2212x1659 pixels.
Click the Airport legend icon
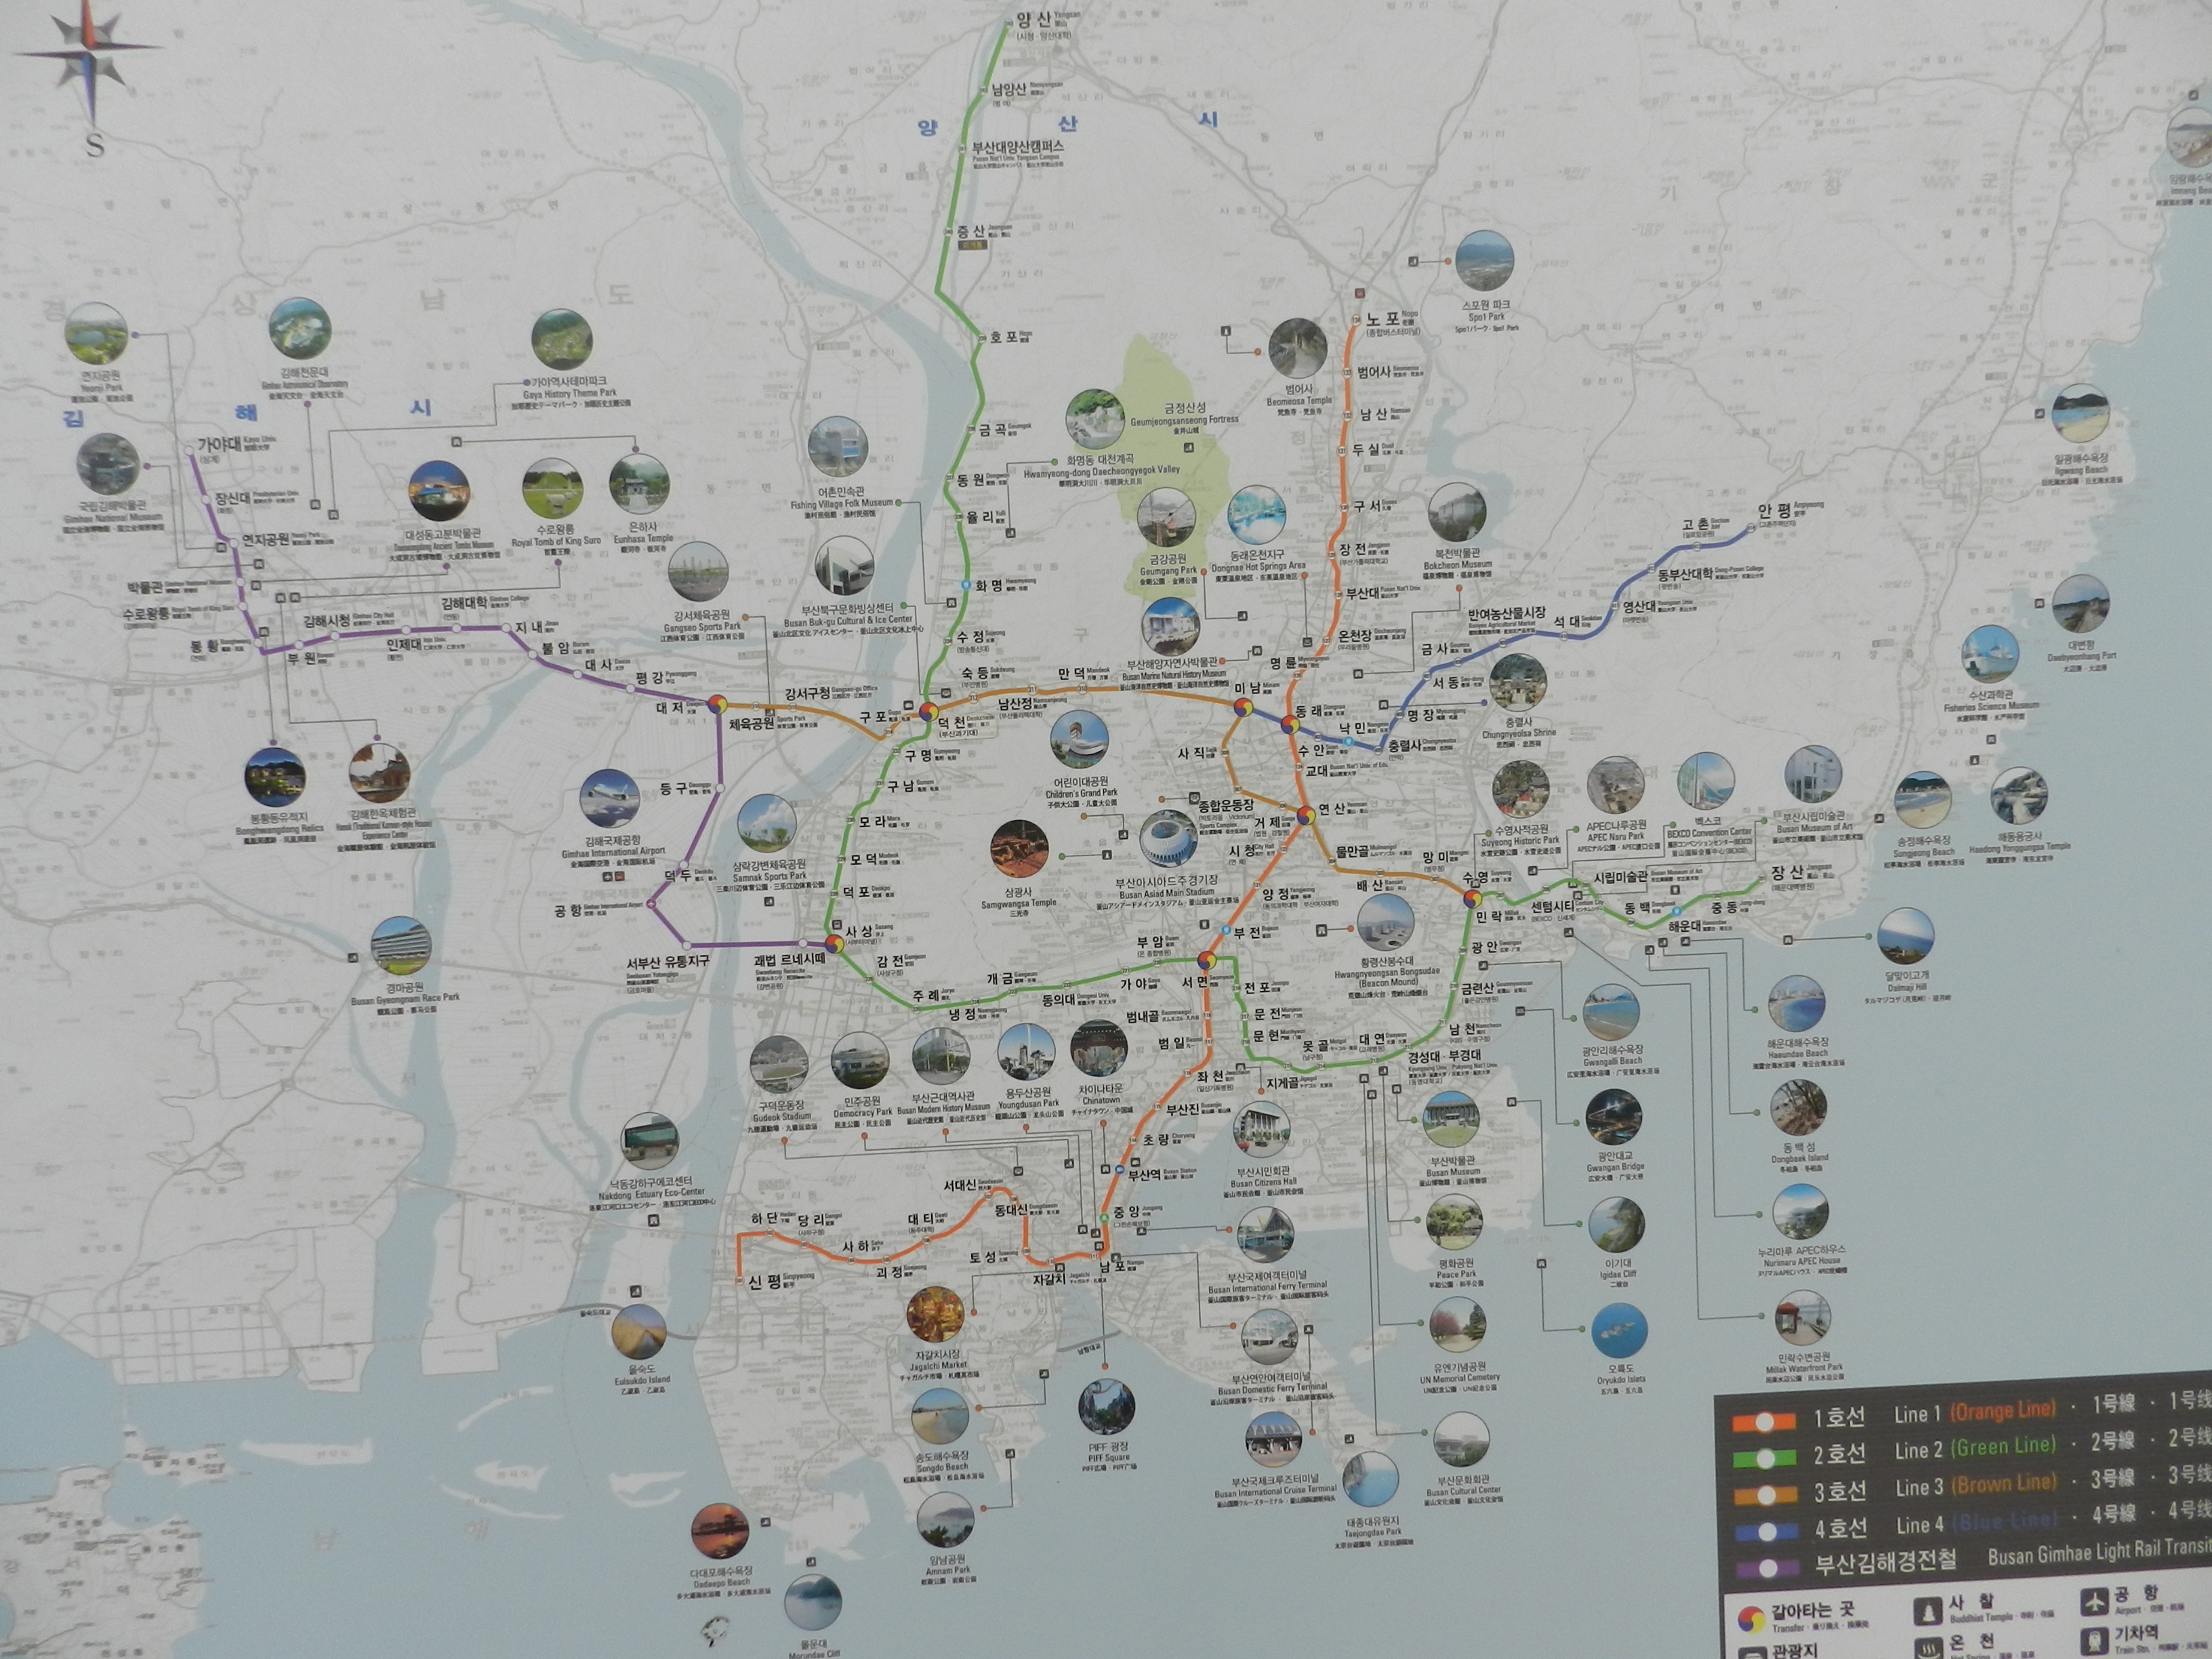pos(2094,1601)
